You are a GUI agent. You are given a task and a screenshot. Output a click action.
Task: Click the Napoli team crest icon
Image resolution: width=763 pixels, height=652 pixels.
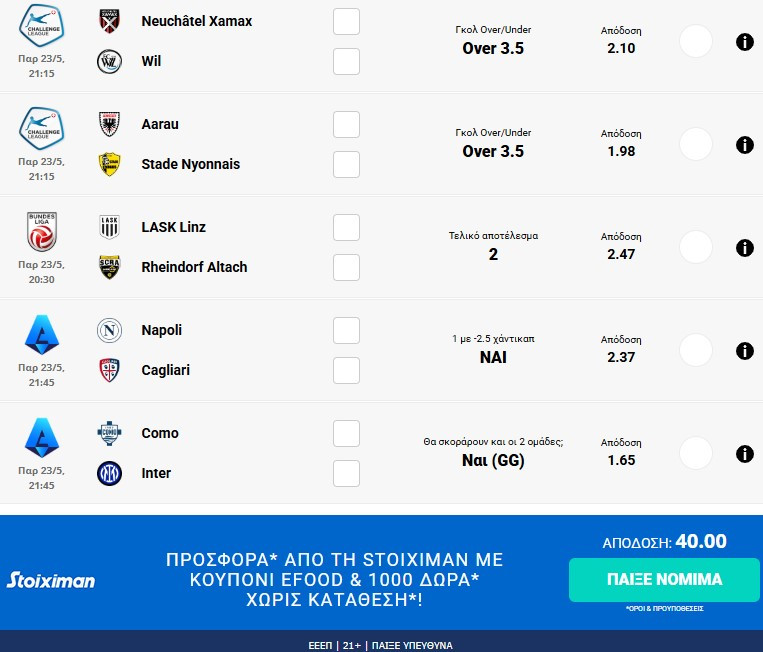click(x=109, y=330)
